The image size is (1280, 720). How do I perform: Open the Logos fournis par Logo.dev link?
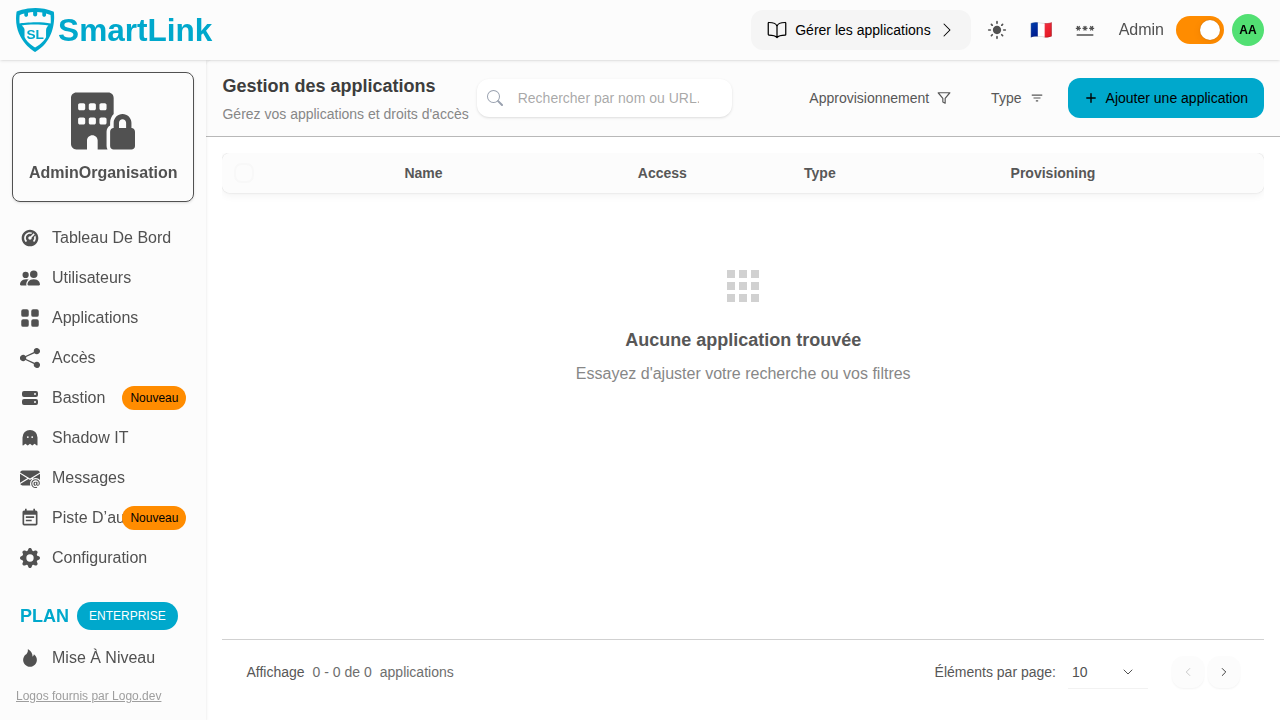click(88, 695)
